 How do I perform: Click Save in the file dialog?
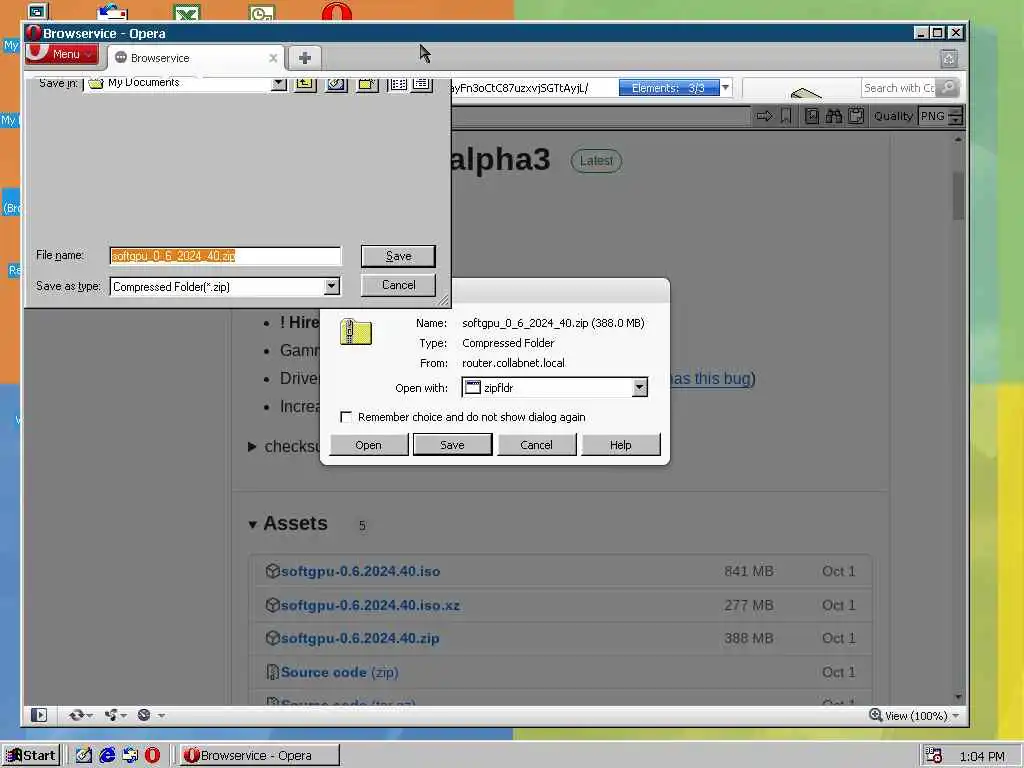(398, 256)
